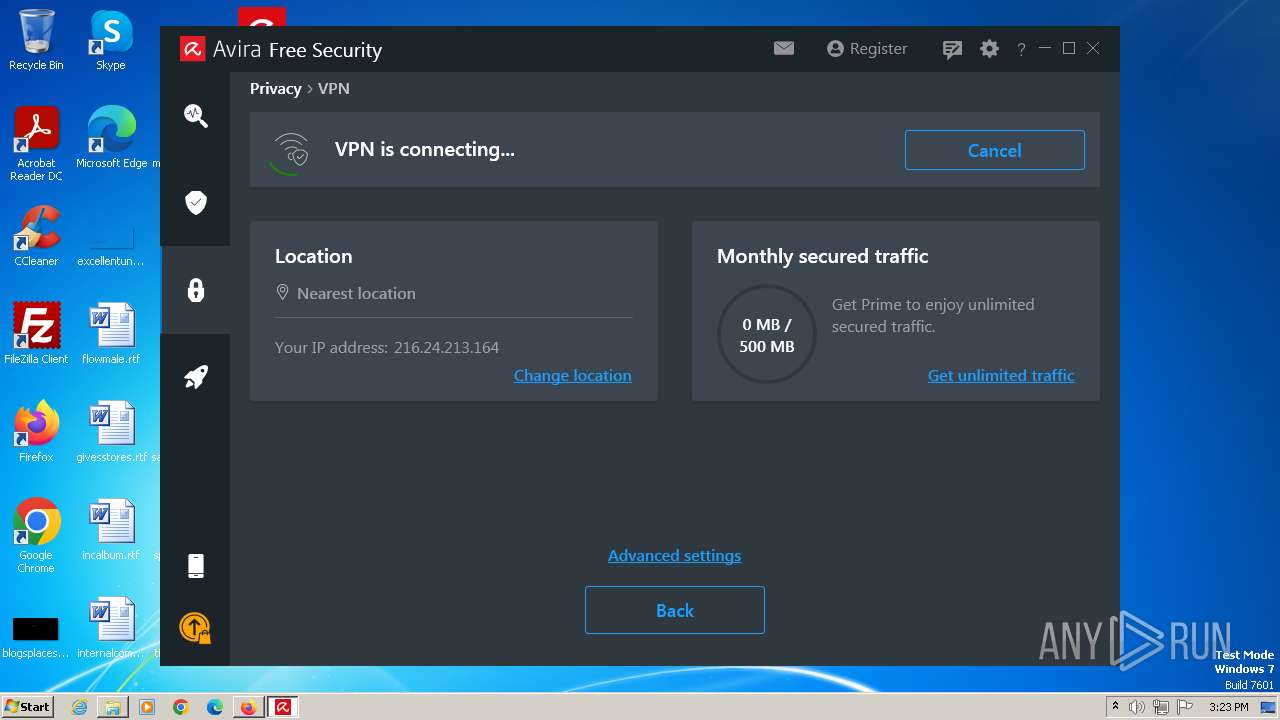Open Firefox desktop shortcut
1280x720 pixels.
(36, 432)
